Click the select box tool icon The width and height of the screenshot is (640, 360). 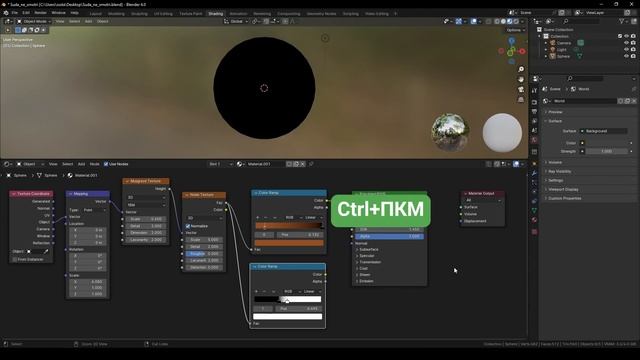(x=18, y=30)
